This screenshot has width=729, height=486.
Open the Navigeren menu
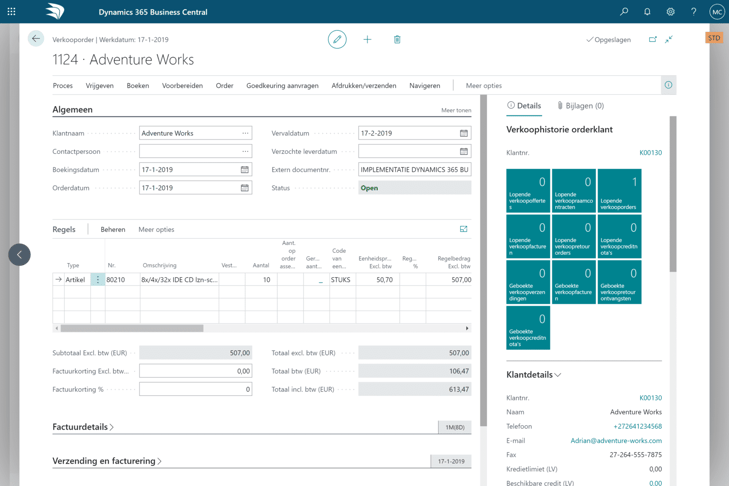pyautogui.click(x=424, y=86)
